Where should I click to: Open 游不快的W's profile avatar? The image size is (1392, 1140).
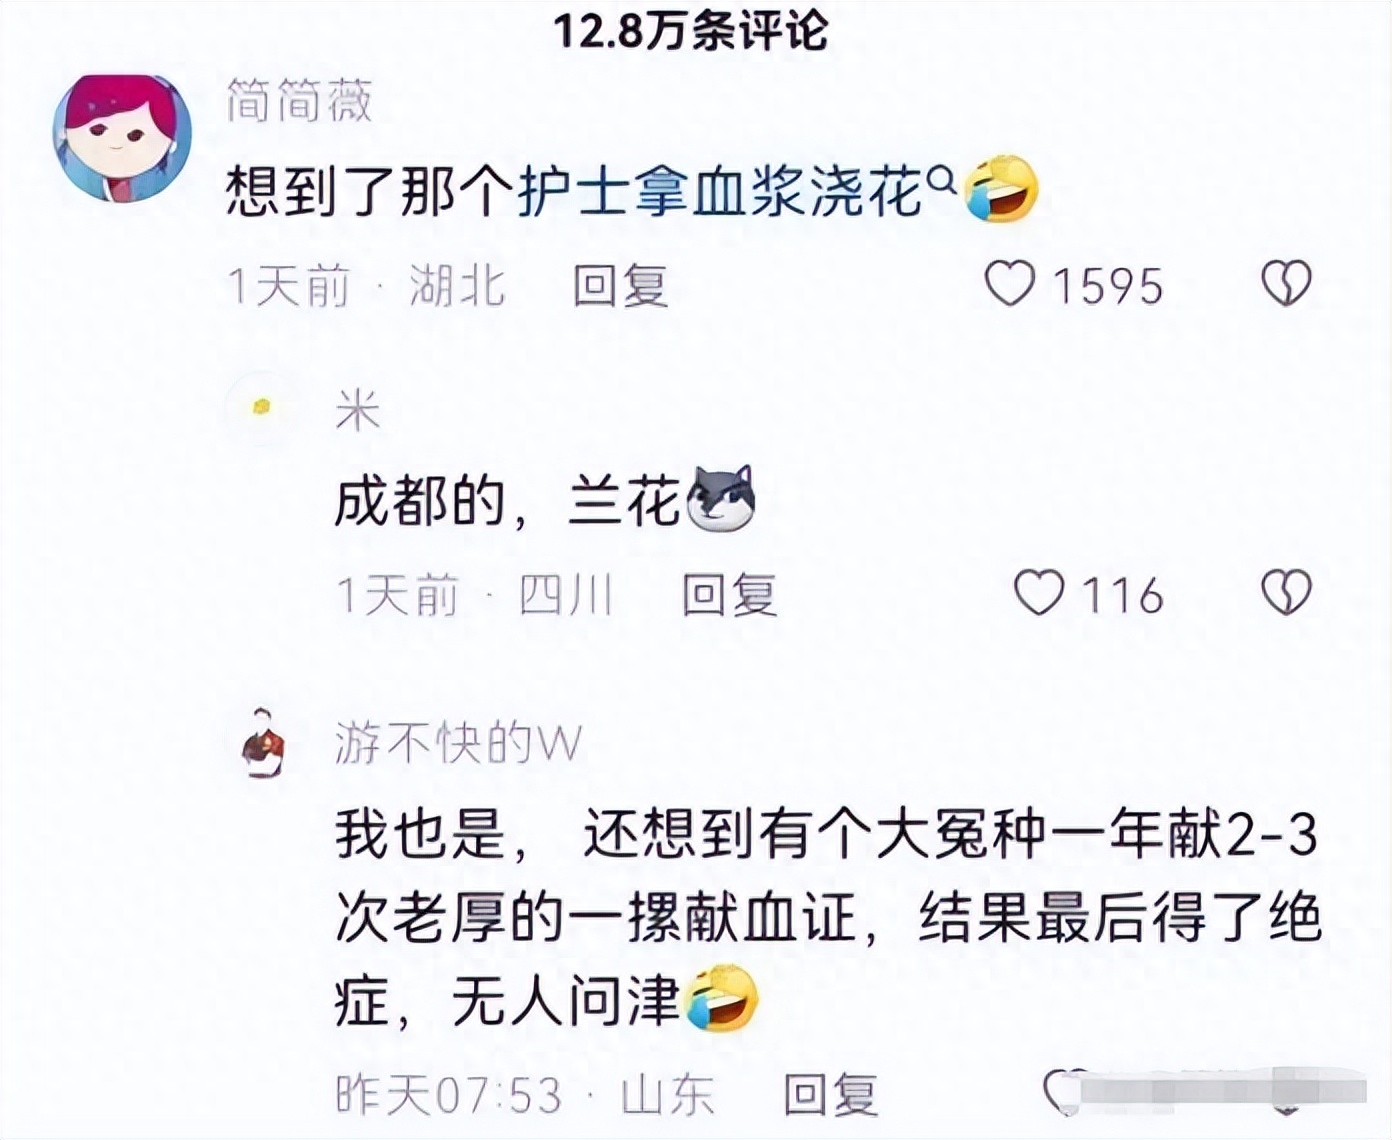[264, 744]
